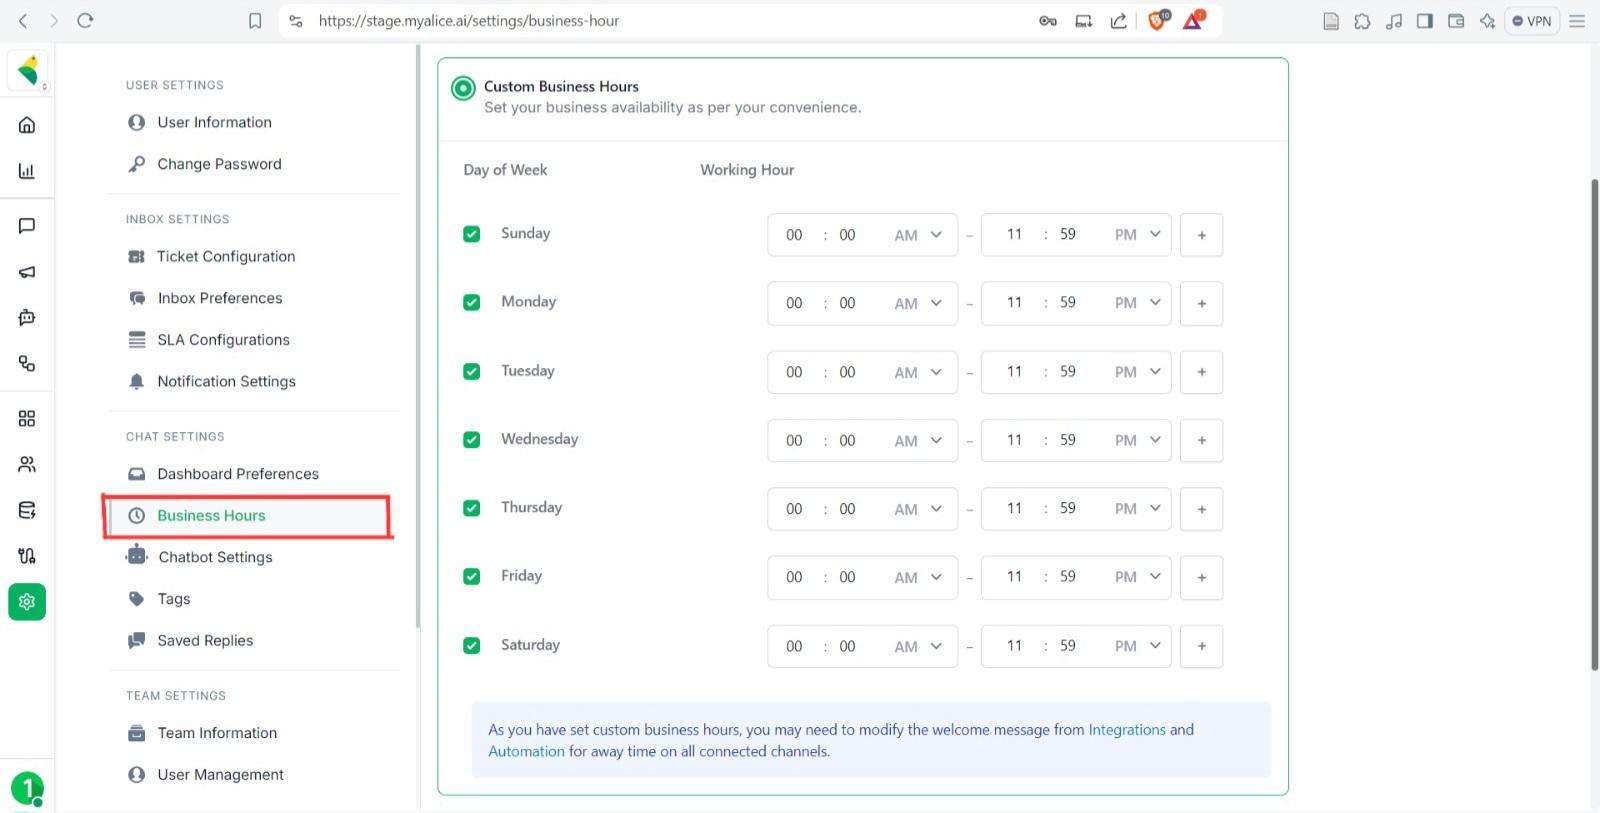1600x813 pixels.
Task: Click the green settings gear icon
Action: [x=27, y=602]
